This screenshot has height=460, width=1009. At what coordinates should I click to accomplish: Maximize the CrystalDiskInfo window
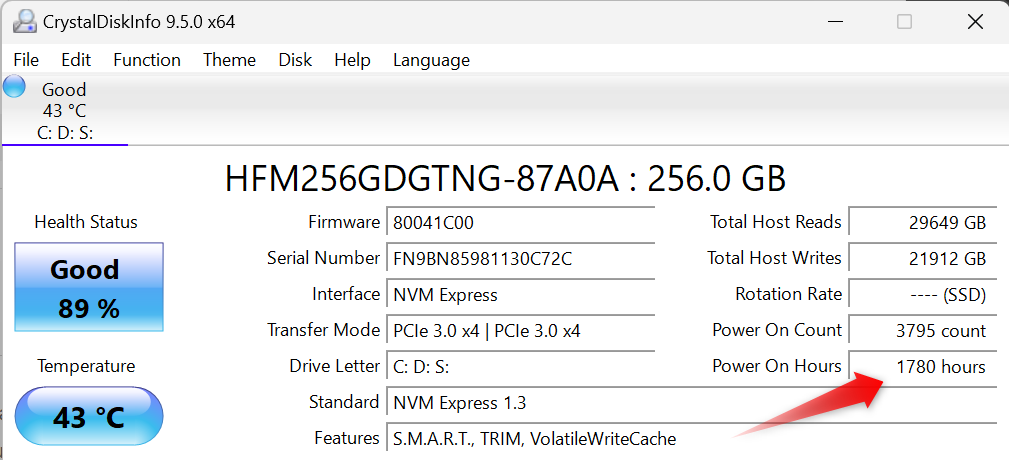[904, 21]
